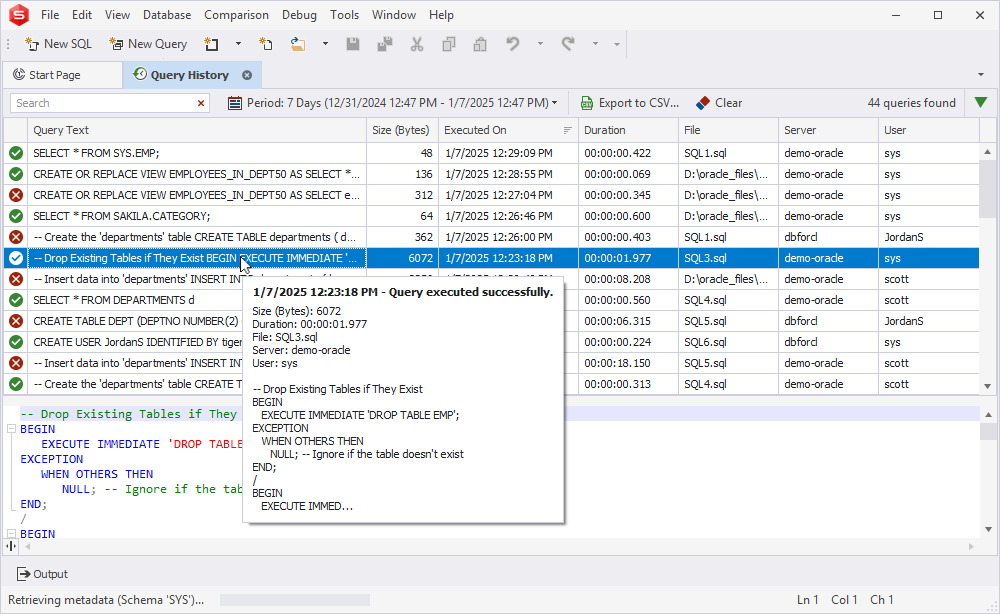Open the Window menu
This screenshot has width=1000, height=614.
pyautogui.click(x=393, y=15)
